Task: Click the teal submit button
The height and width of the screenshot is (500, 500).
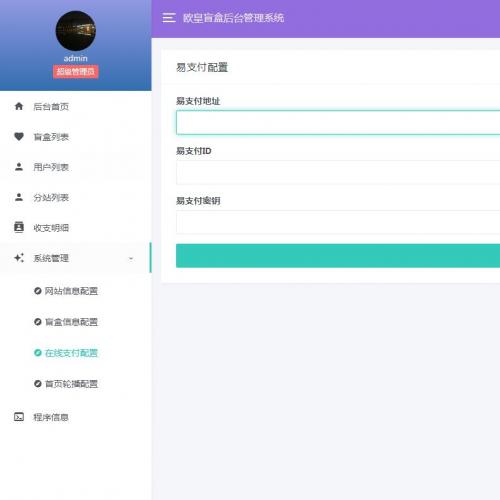Action: tap(338, 256)
